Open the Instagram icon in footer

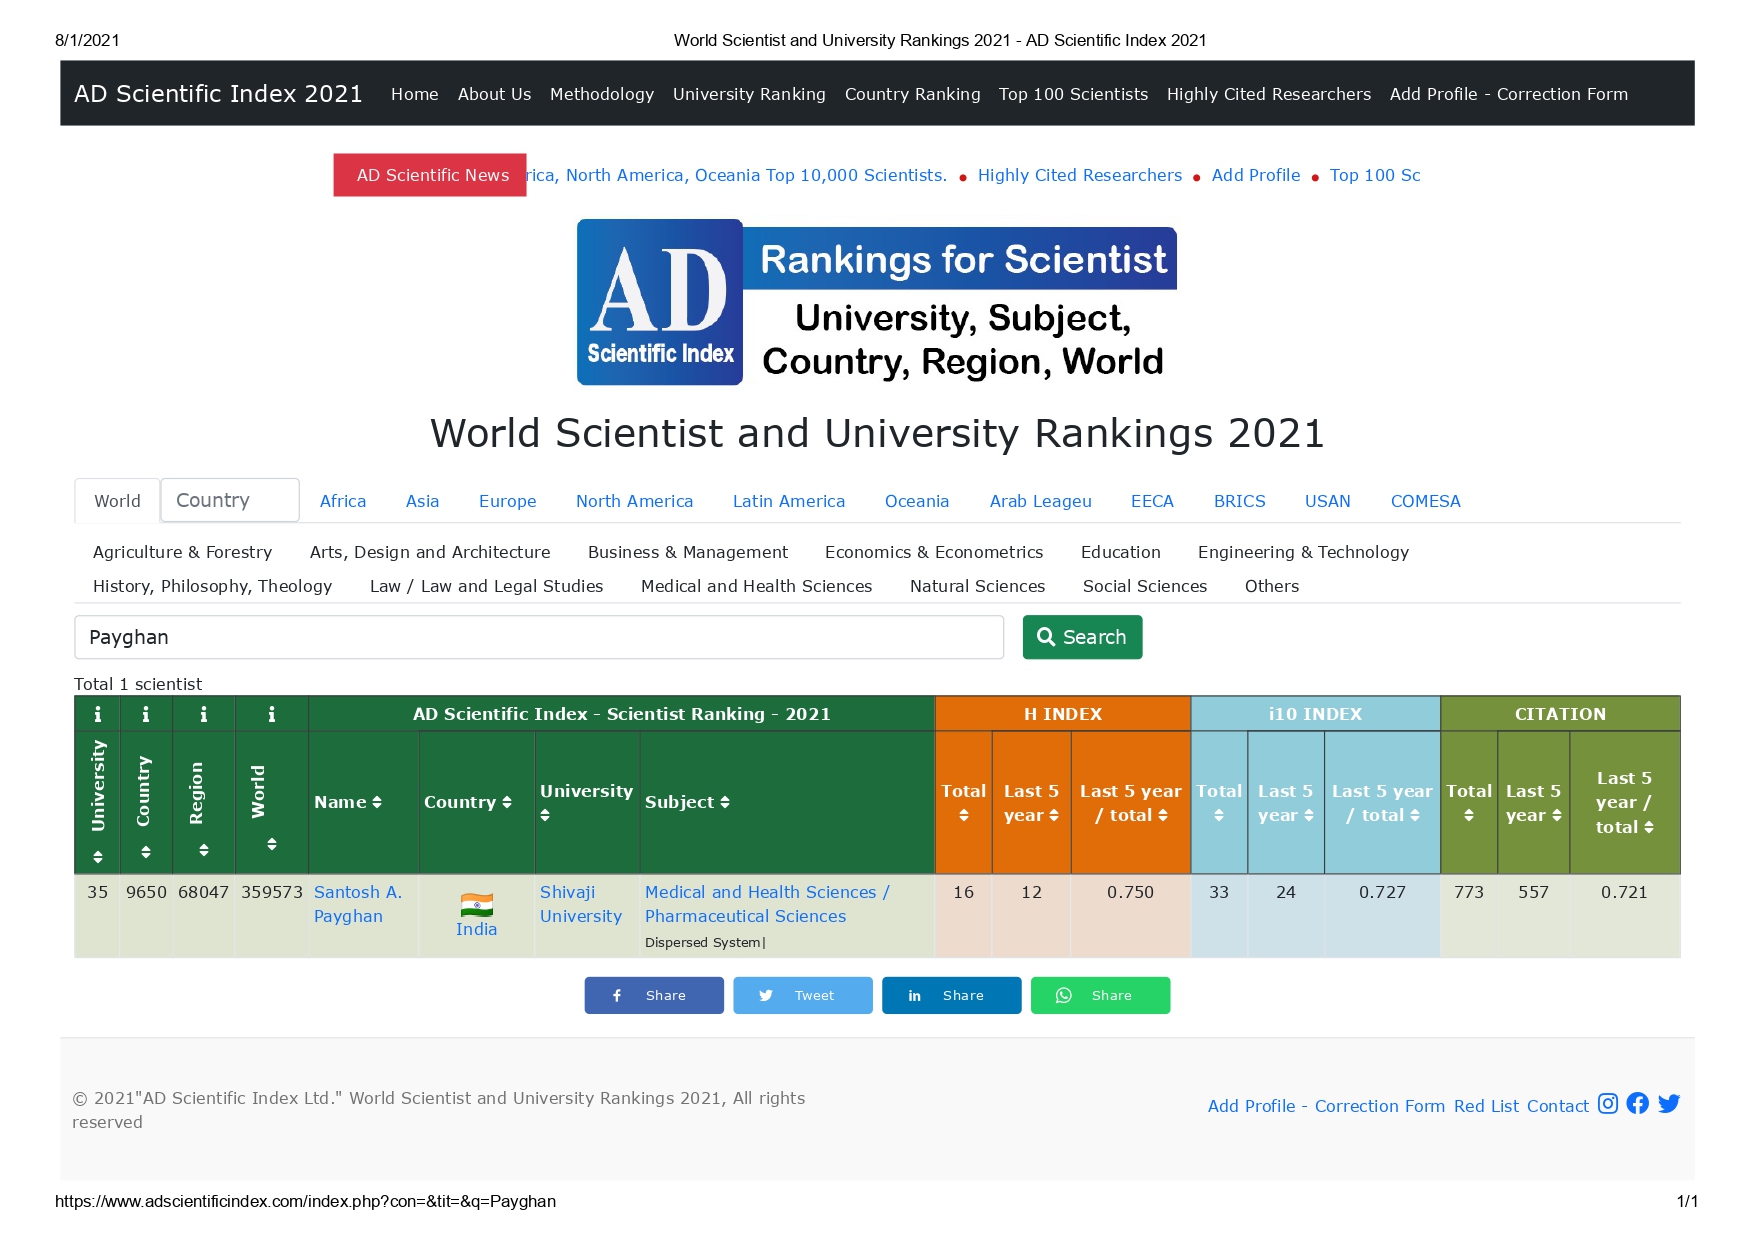click(1607, 1103)
